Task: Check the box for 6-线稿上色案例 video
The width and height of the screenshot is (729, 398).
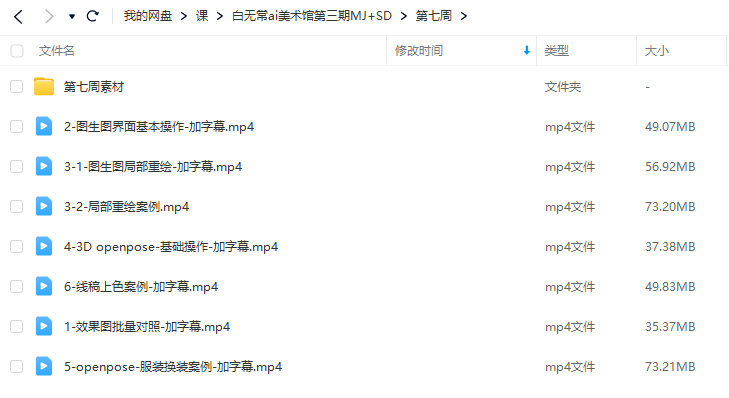Action: (17, 286)
